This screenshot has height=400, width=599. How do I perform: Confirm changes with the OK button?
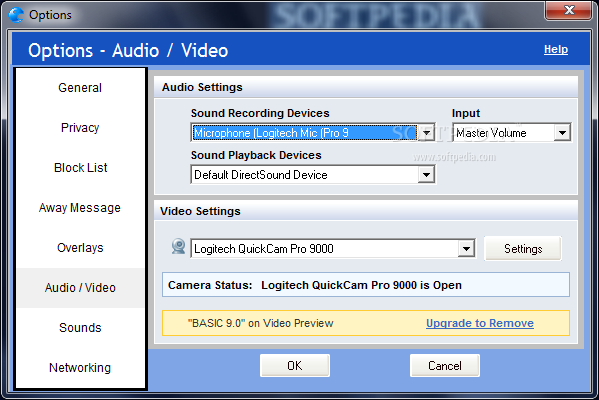click(295, 366)
